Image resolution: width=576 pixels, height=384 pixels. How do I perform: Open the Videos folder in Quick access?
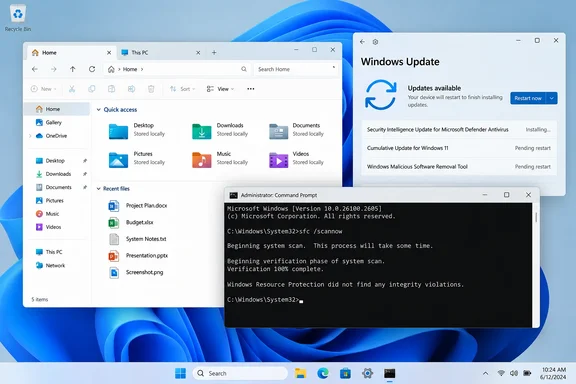pos(296,159)
